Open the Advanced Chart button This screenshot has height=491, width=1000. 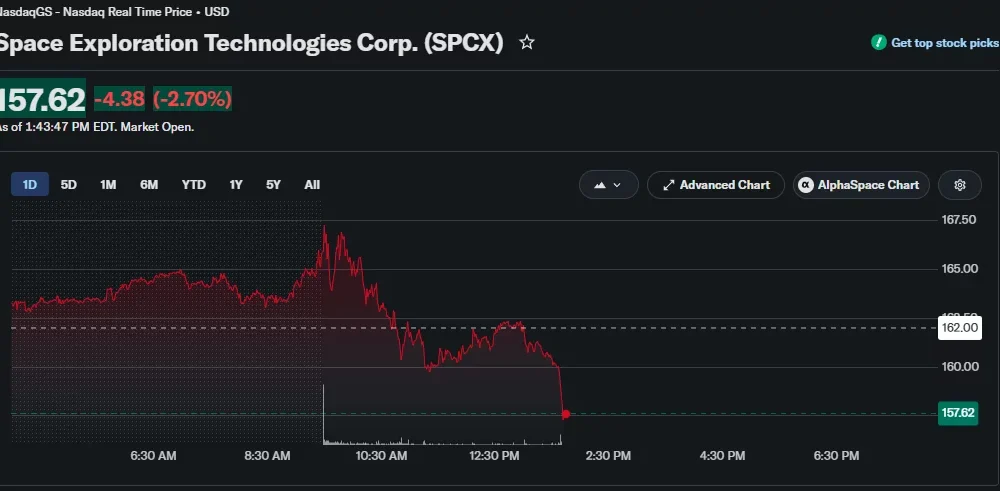coord(716,185)
